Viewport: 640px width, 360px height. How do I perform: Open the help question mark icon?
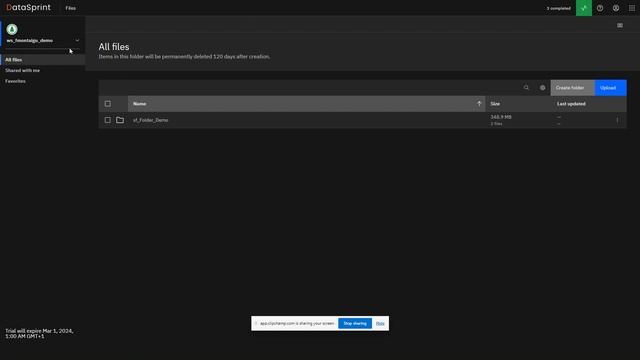click(600, 8)
